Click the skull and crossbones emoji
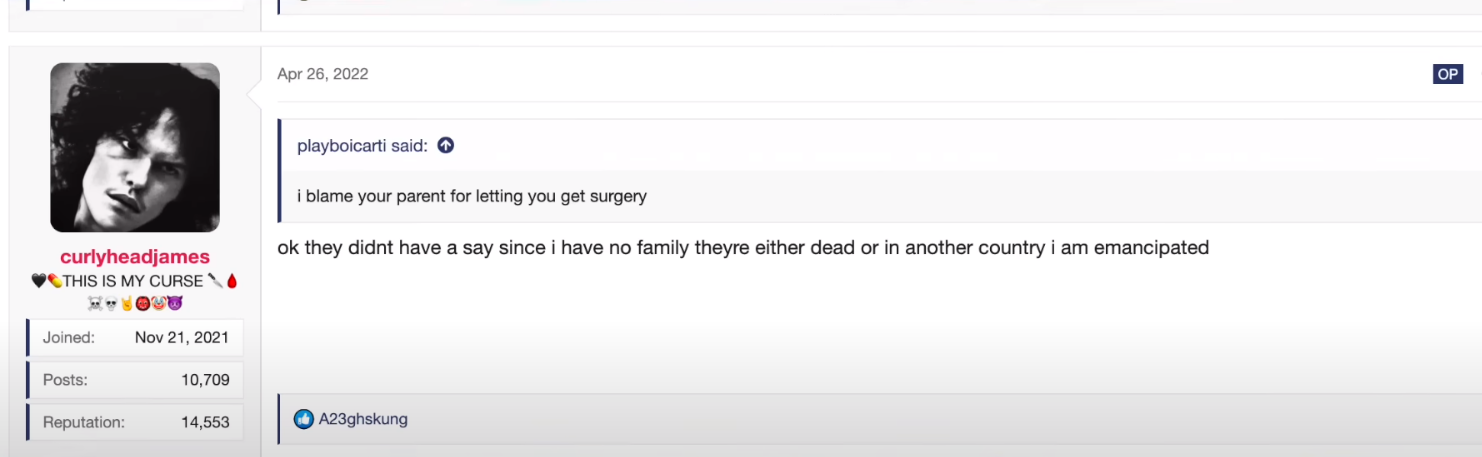Viewport: 1482px width, 457px height. pyautogui.click(x=95, y=303)
